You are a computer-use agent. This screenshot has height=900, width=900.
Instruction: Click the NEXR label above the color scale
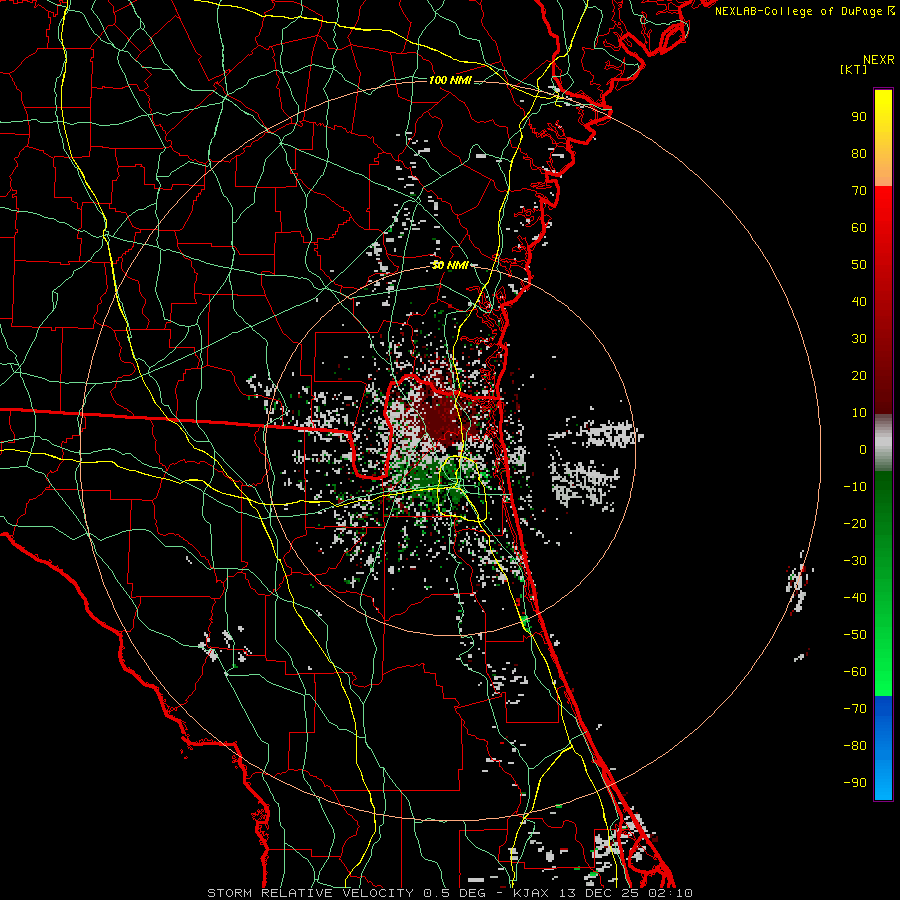click(878, 60)
